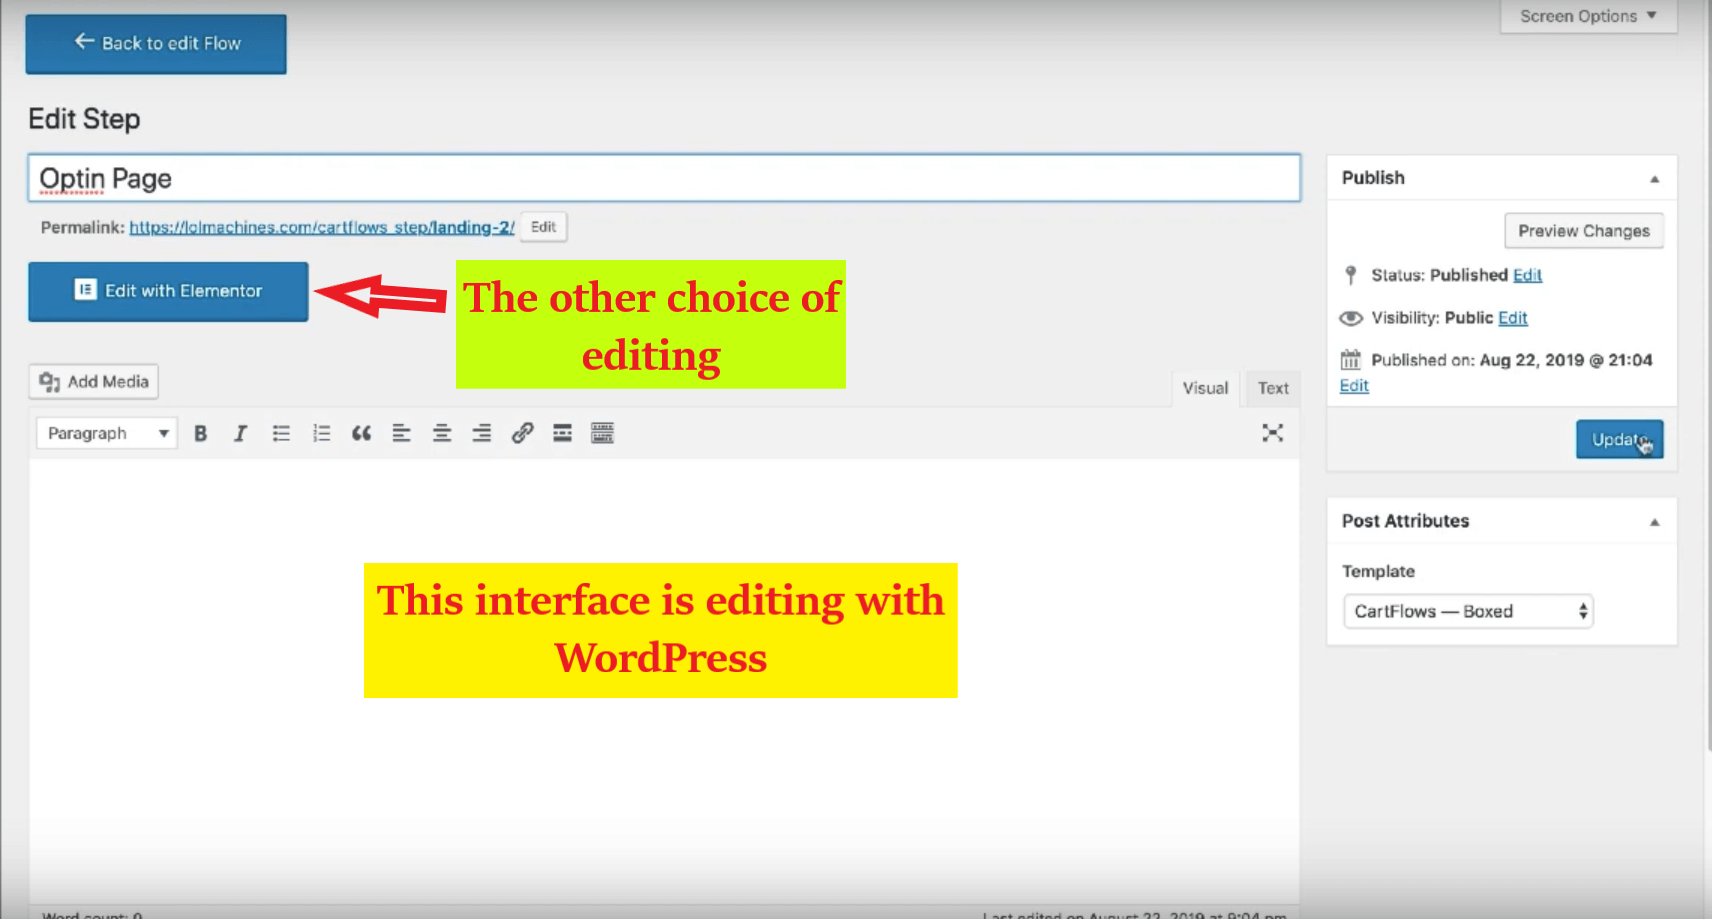Click the insert link icon

pos(522,433)
